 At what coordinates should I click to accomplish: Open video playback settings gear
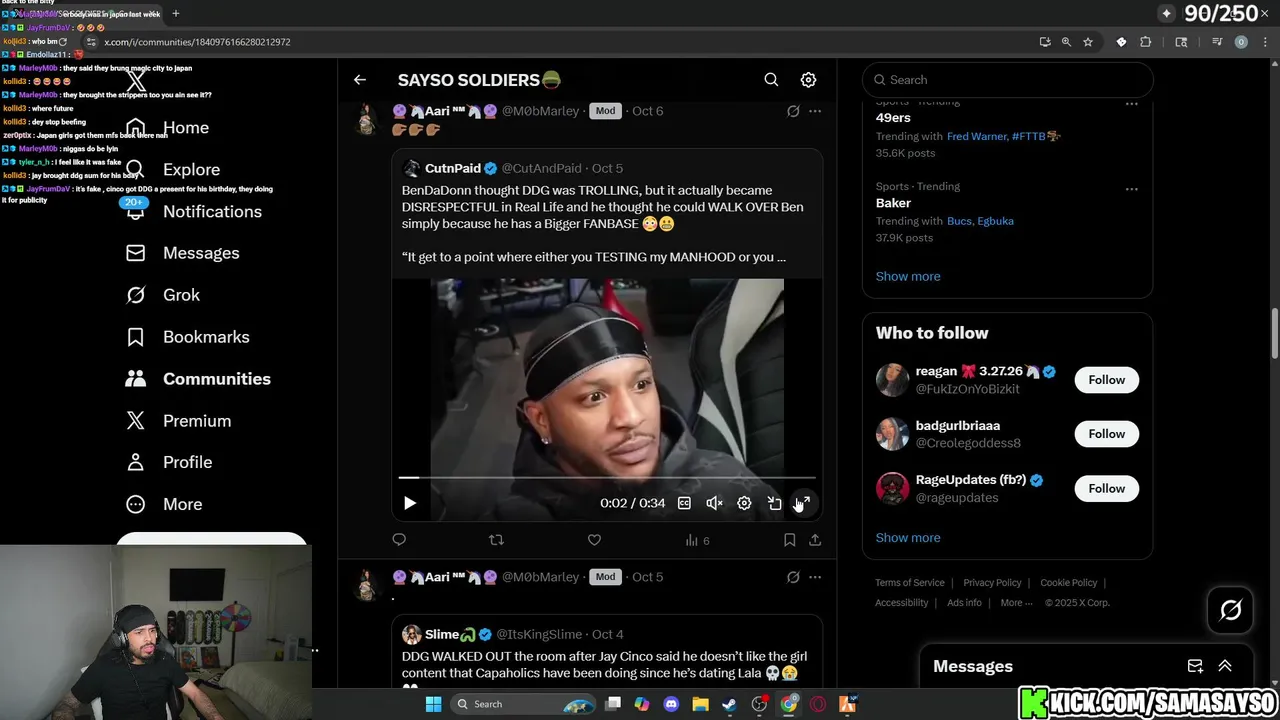744,503
